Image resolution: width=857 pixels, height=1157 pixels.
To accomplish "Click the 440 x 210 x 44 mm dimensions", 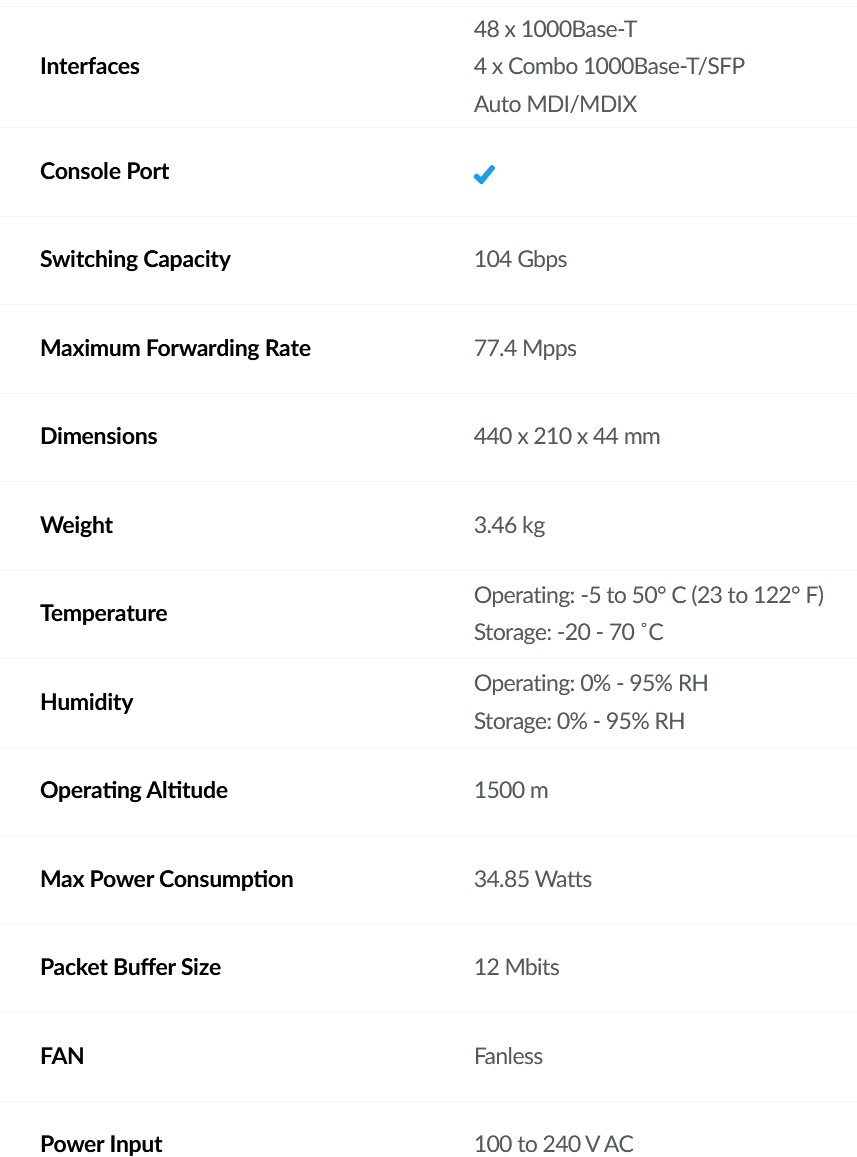I will pyautogui.click(x=567, y=436).
